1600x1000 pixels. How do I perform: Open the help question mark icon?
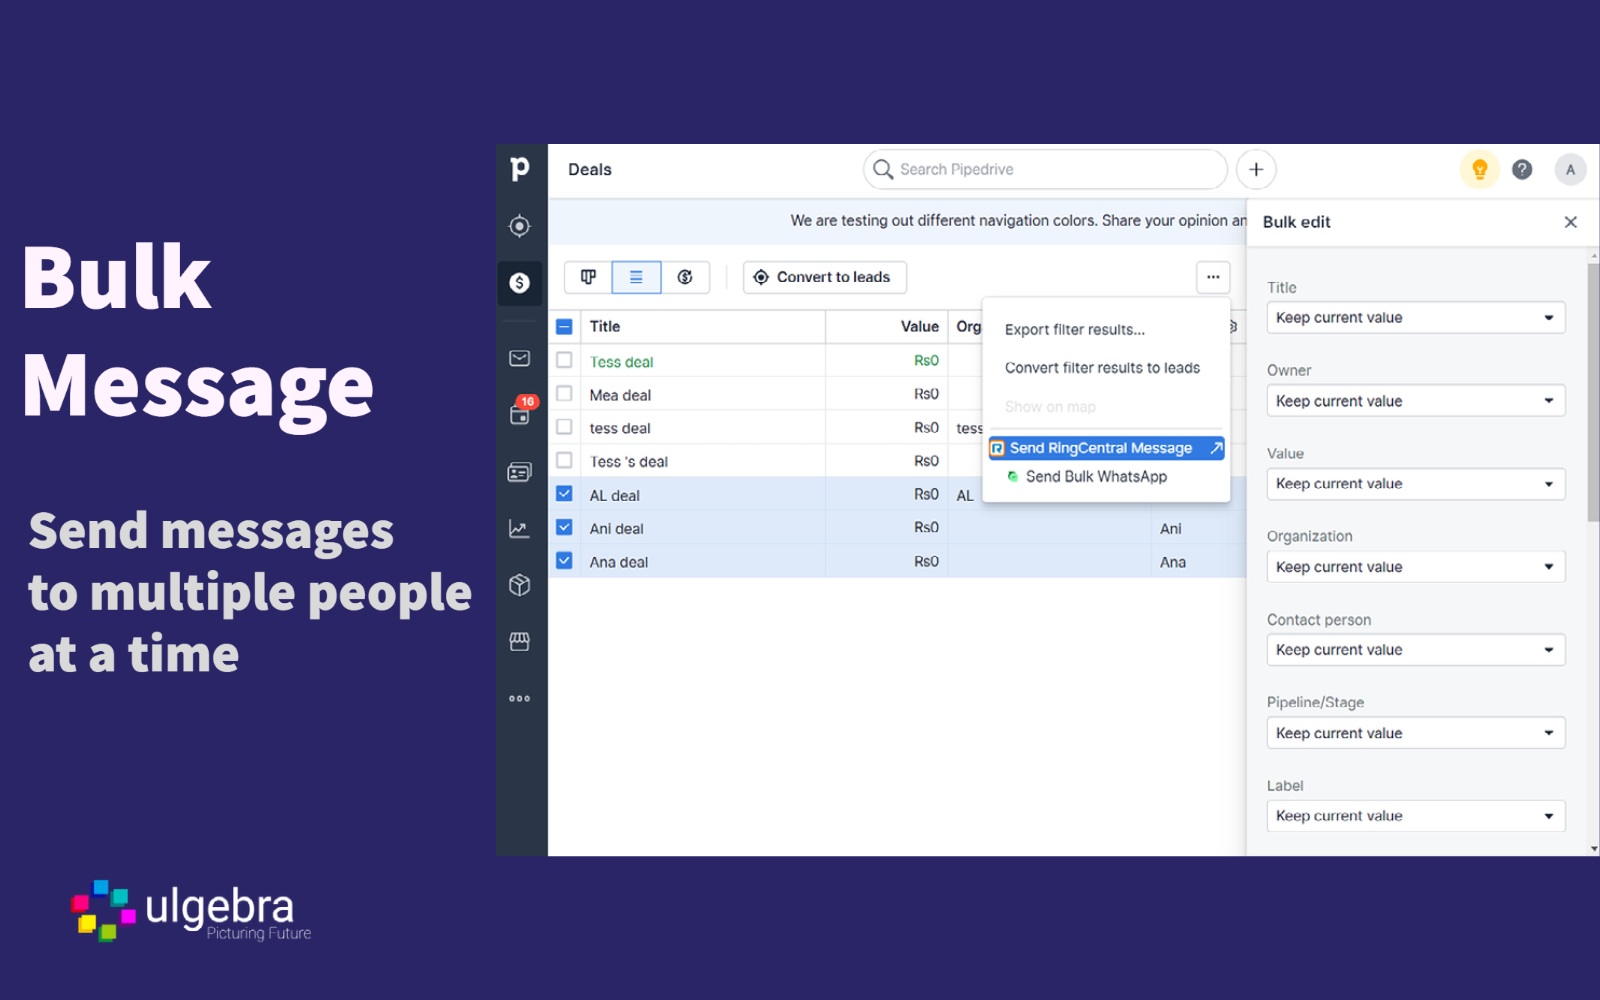coord(1522,170)
